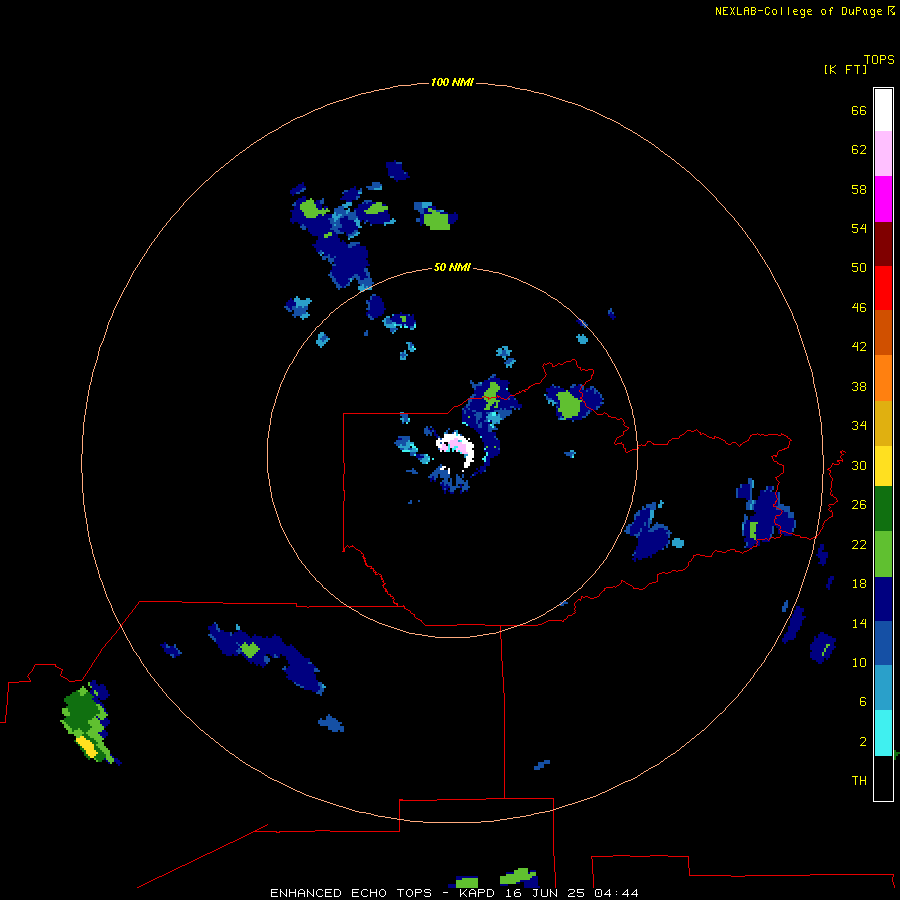The width and height of the screenshot is (900, 900).
Task: Click the ENHANCED ECHO TOPS KAPD caption
Action: point(454,893)
